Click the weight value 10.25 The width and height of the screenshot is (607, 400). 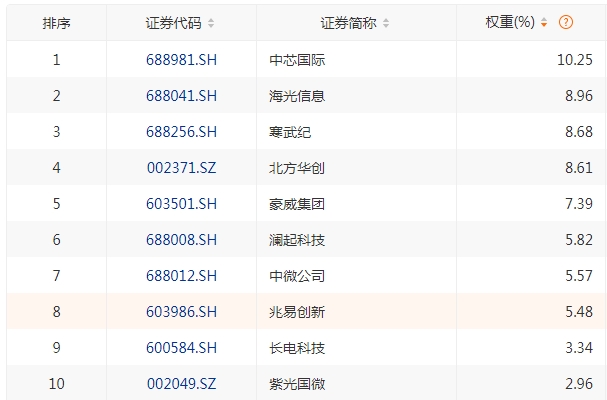(x=575, y=60)
